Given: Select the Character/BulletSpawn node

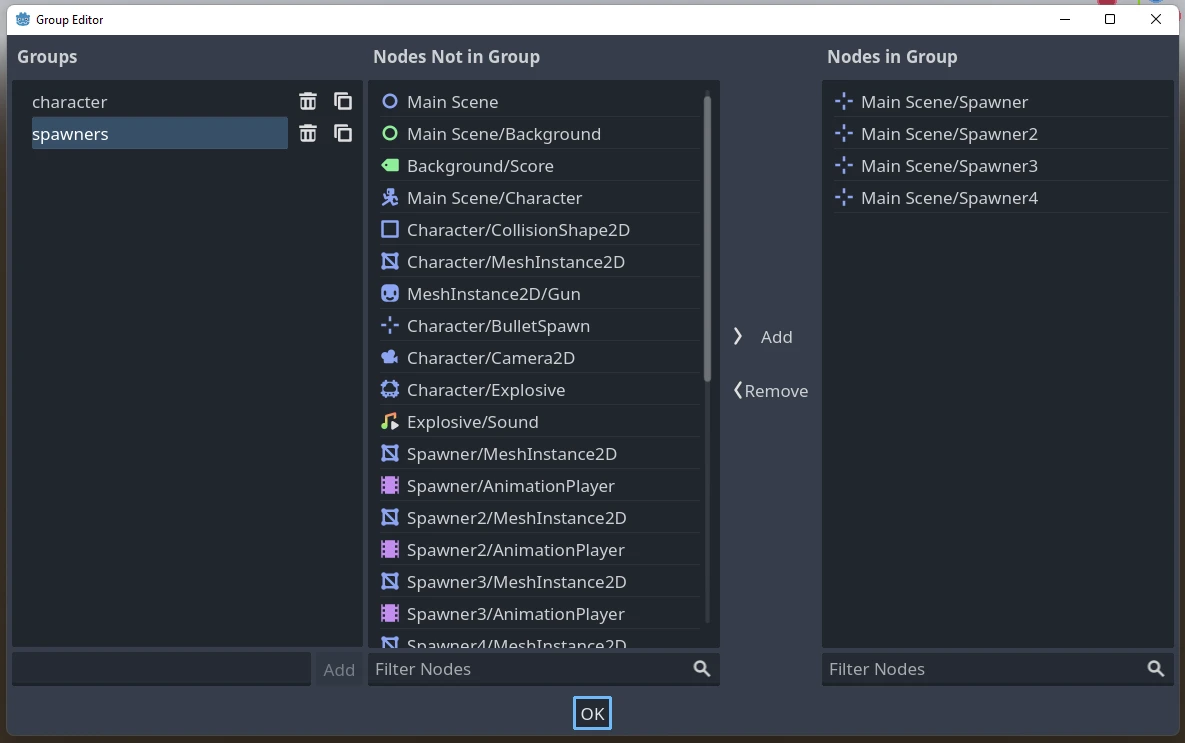Looking at the screenshot, I should pos(498,325).
